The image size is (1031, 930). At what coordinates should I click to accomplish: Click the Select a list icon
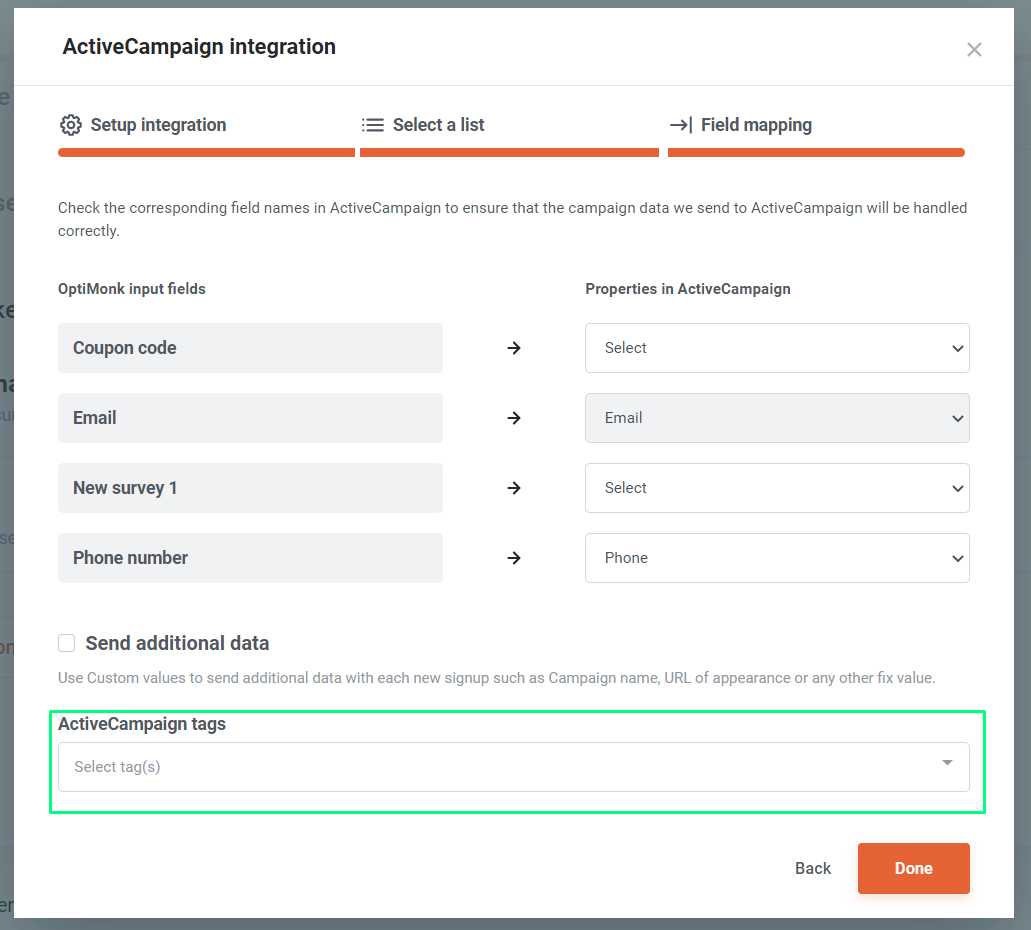373,125
